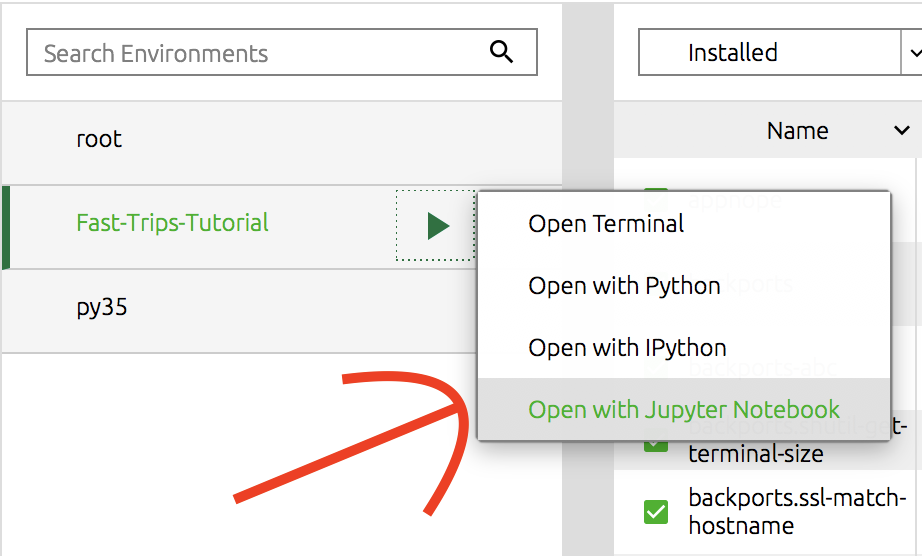
Task: Choose Open with Python
Action: pos(624,286)
